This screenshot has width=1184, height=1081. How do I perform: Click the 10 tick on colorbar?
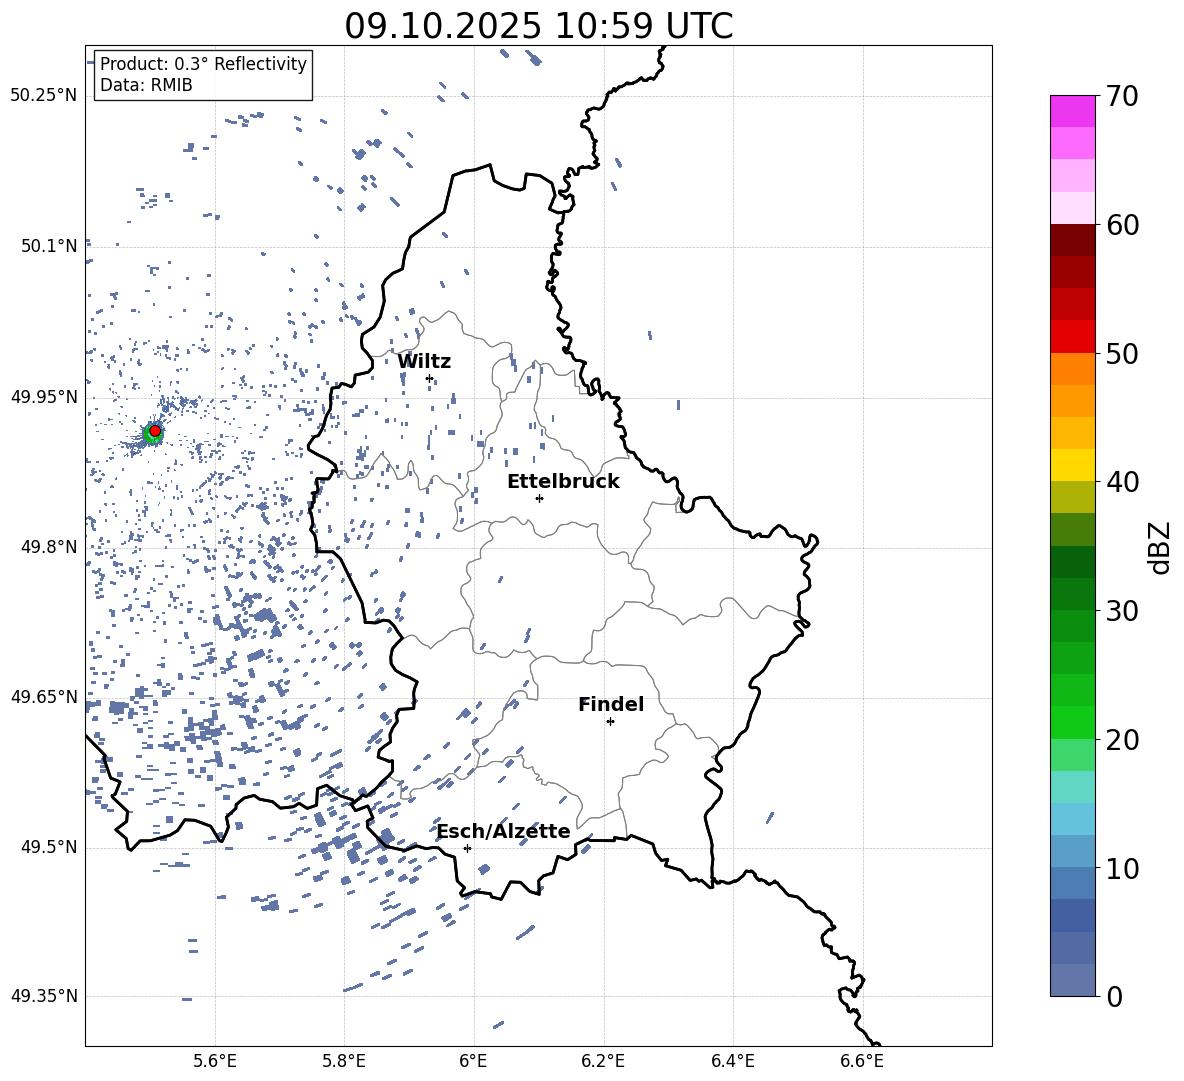point(1122,868)
